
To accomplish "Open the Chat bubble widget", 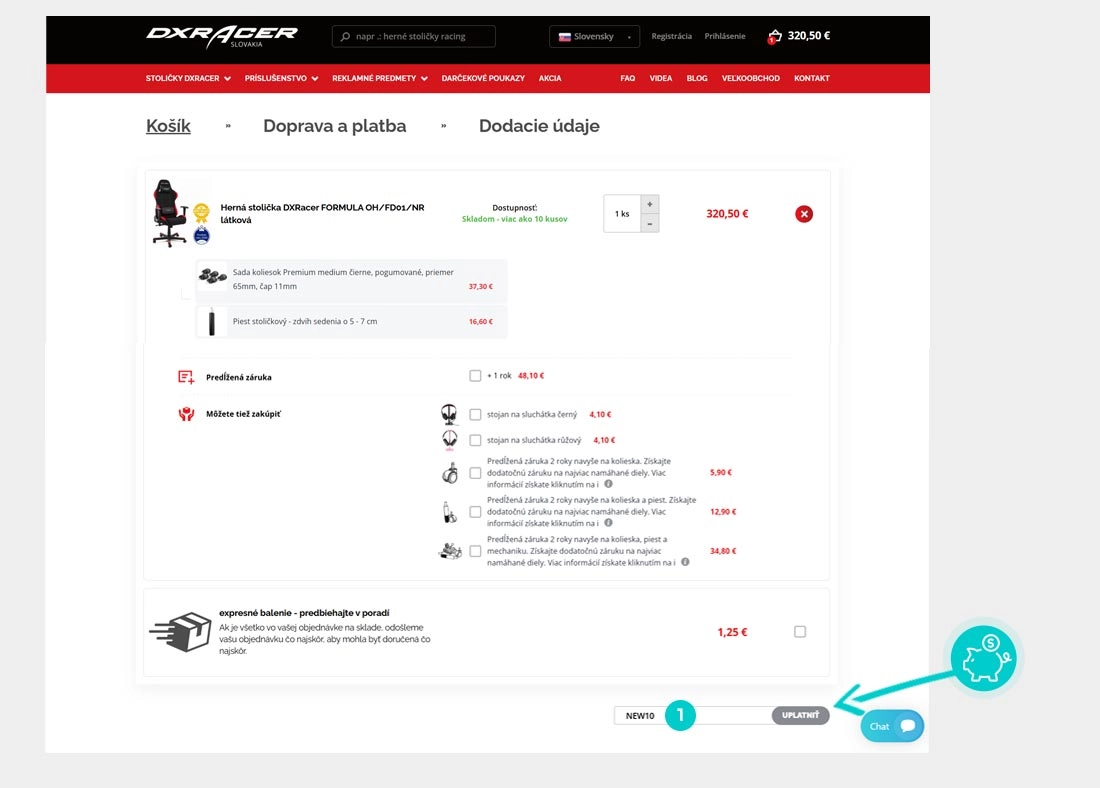I will pos(892,726).
